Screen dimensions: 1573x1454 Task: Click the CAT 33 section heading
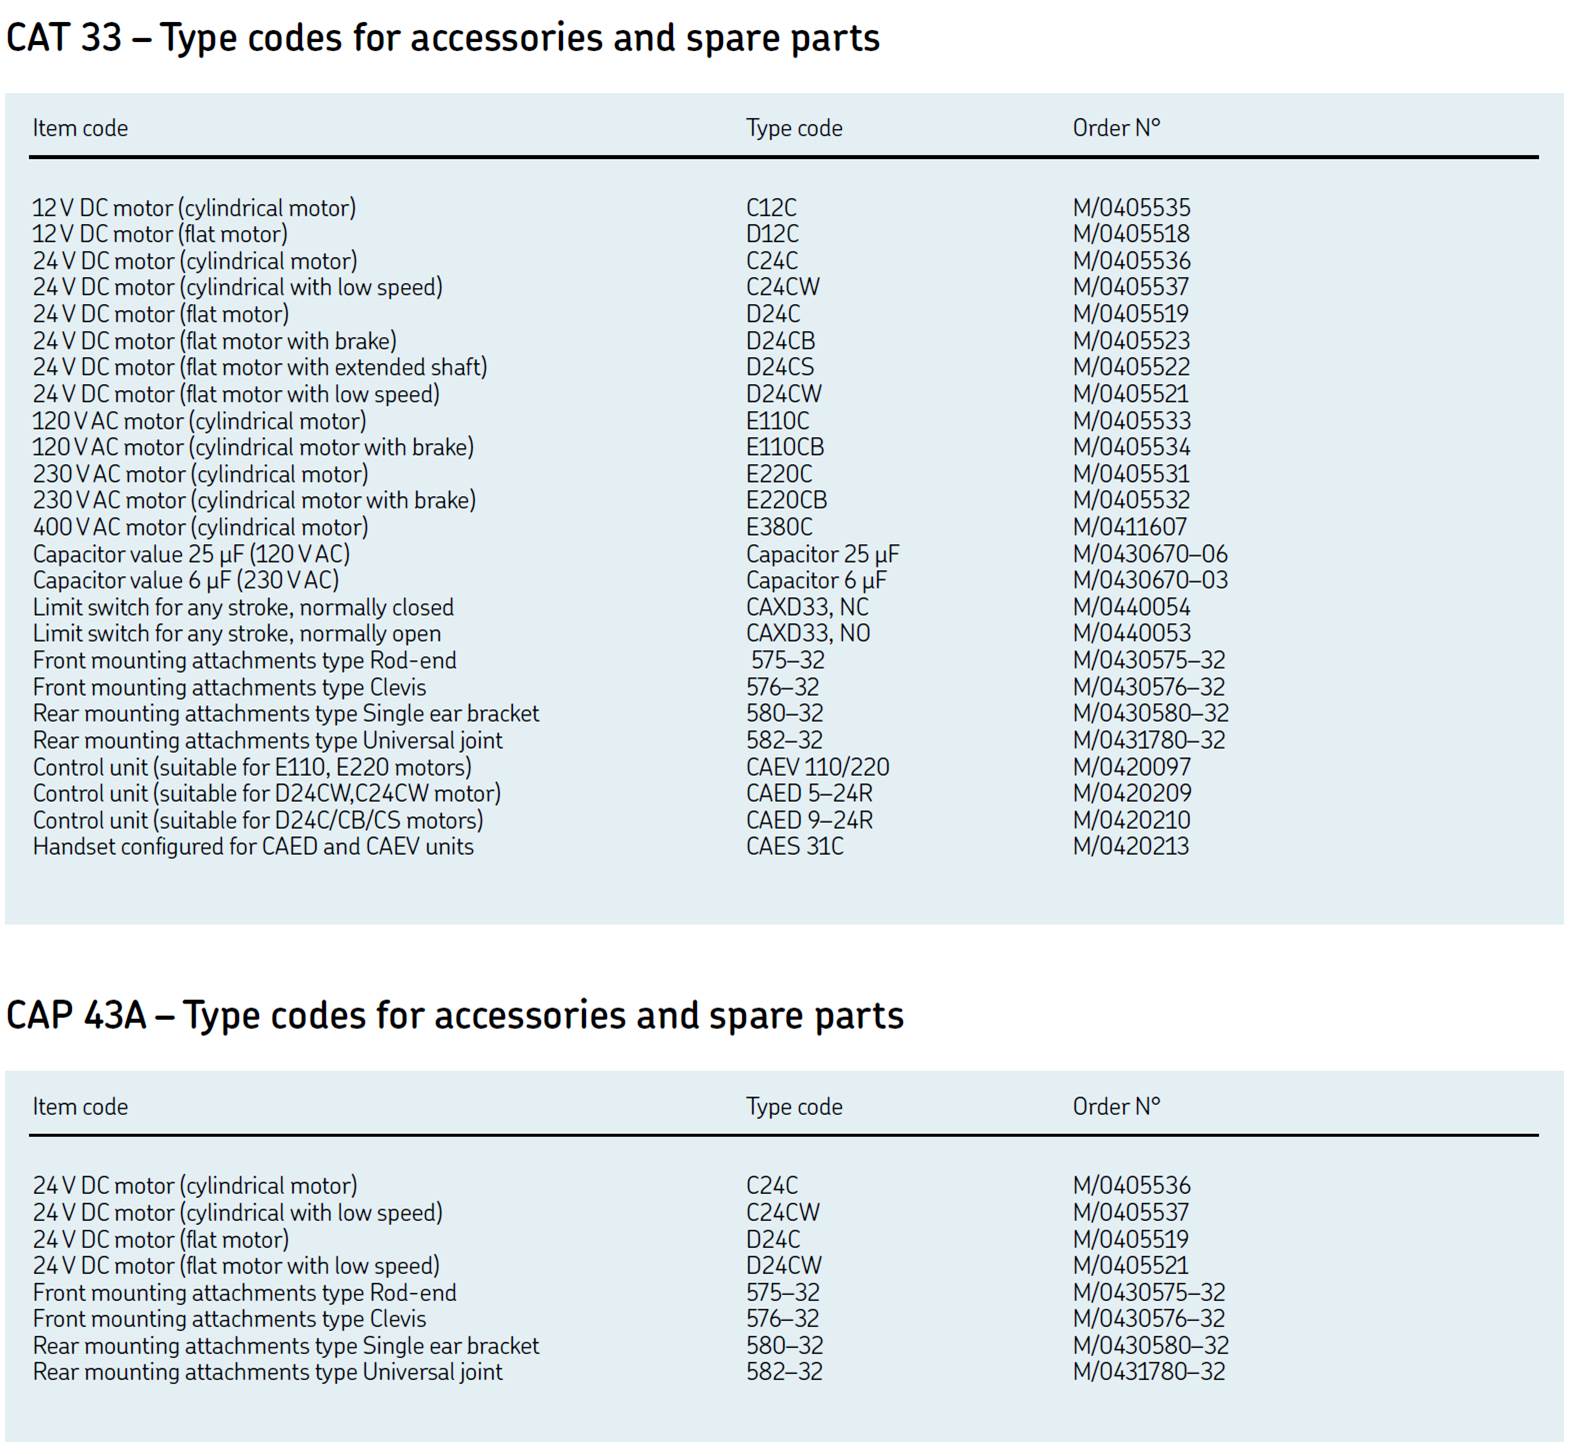pos(442,38)
